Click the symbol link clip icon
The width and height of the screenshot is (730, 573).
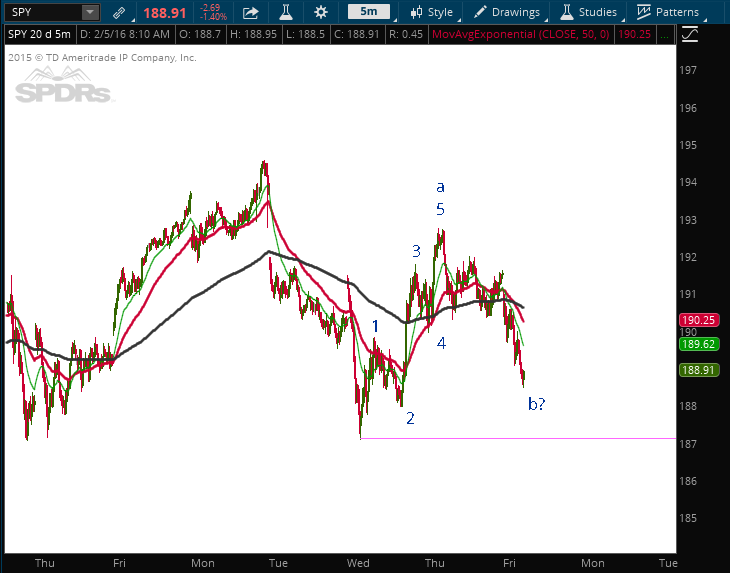(120, 13)
